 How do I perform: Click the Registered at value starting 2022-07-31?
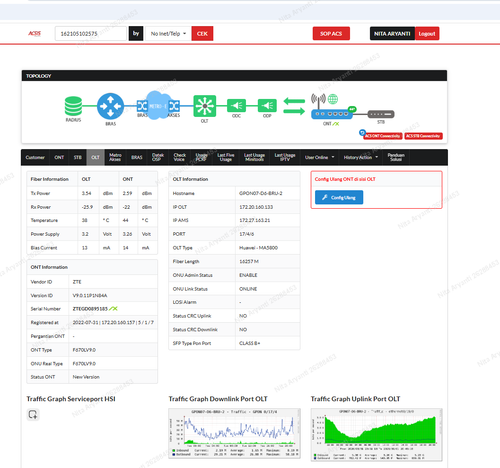(113, 322)
